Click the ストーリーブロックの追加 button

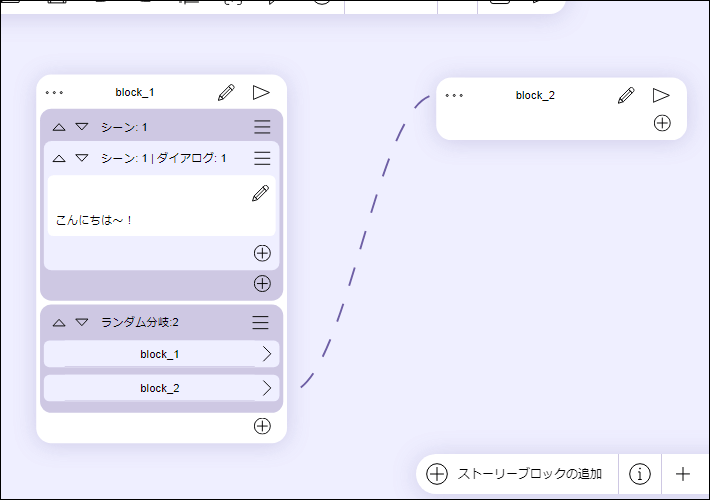click(516, 474)
